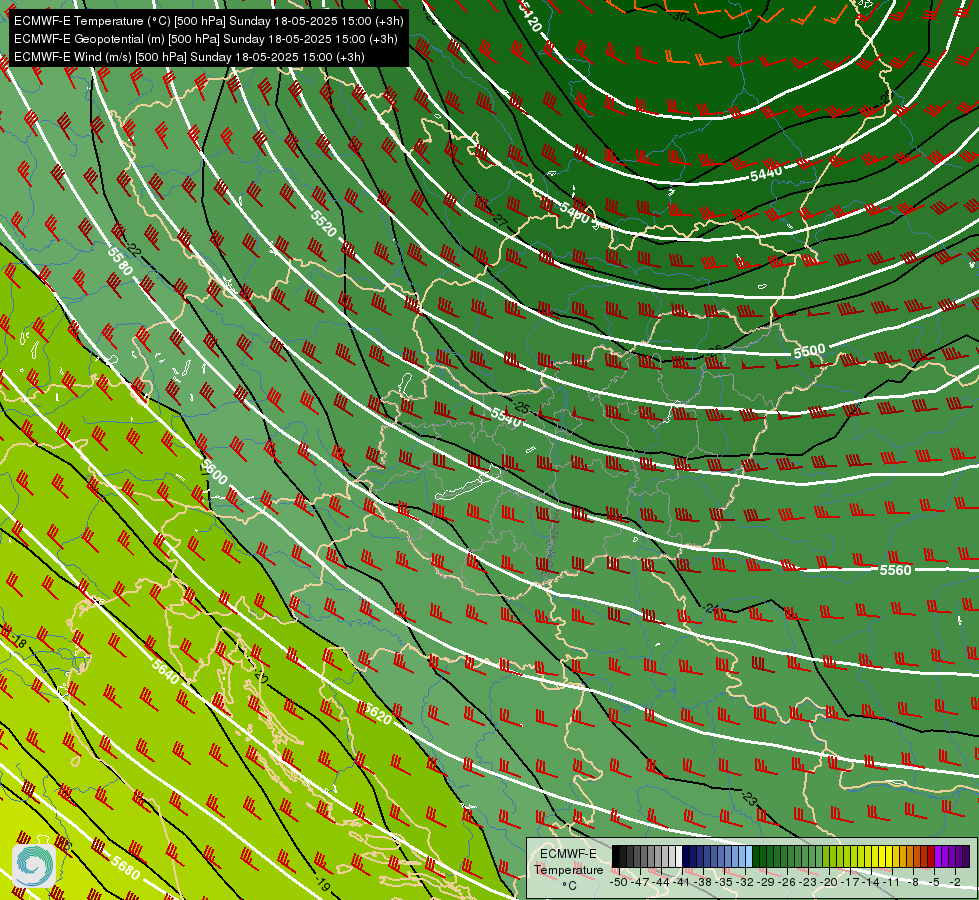The image size is (979, 900).
Task: Click the -19 isotherm label on map
Action: tap(322, 884)
